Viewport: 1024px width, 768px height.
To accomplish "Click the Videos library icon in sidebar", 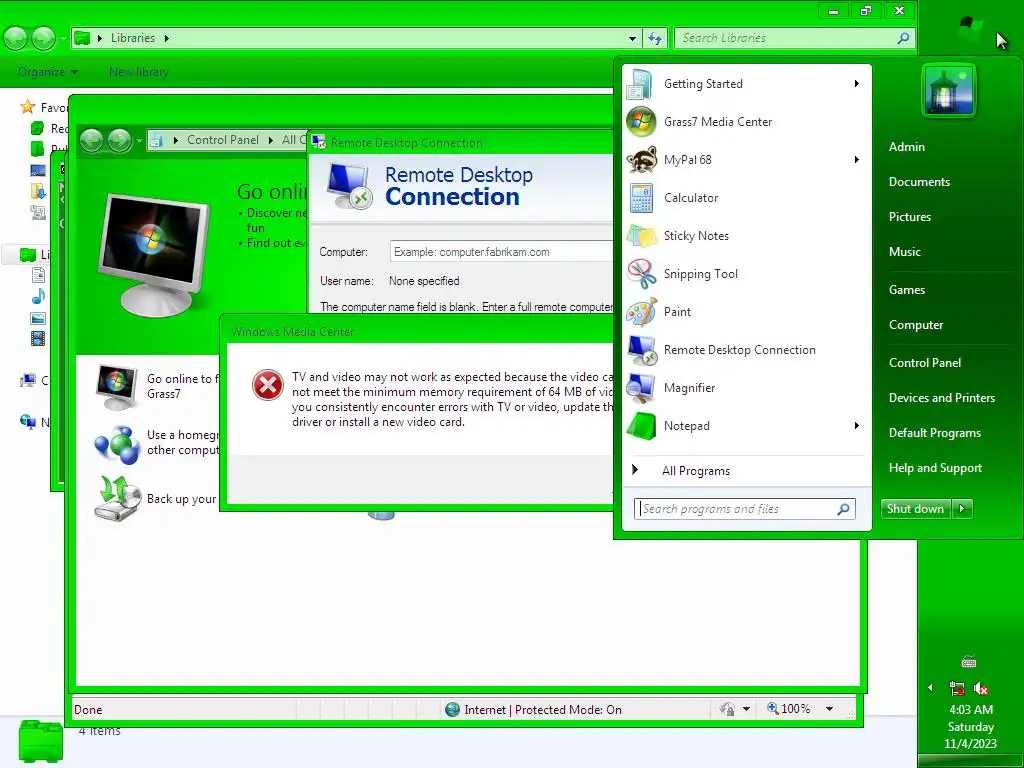I will coord(38,338).
